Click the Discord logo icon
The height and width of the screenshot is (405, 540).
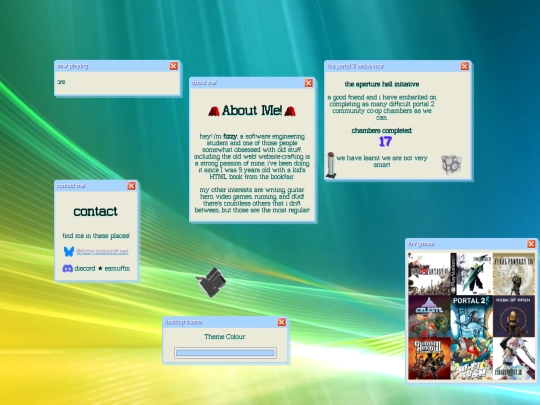click(68, 268)
